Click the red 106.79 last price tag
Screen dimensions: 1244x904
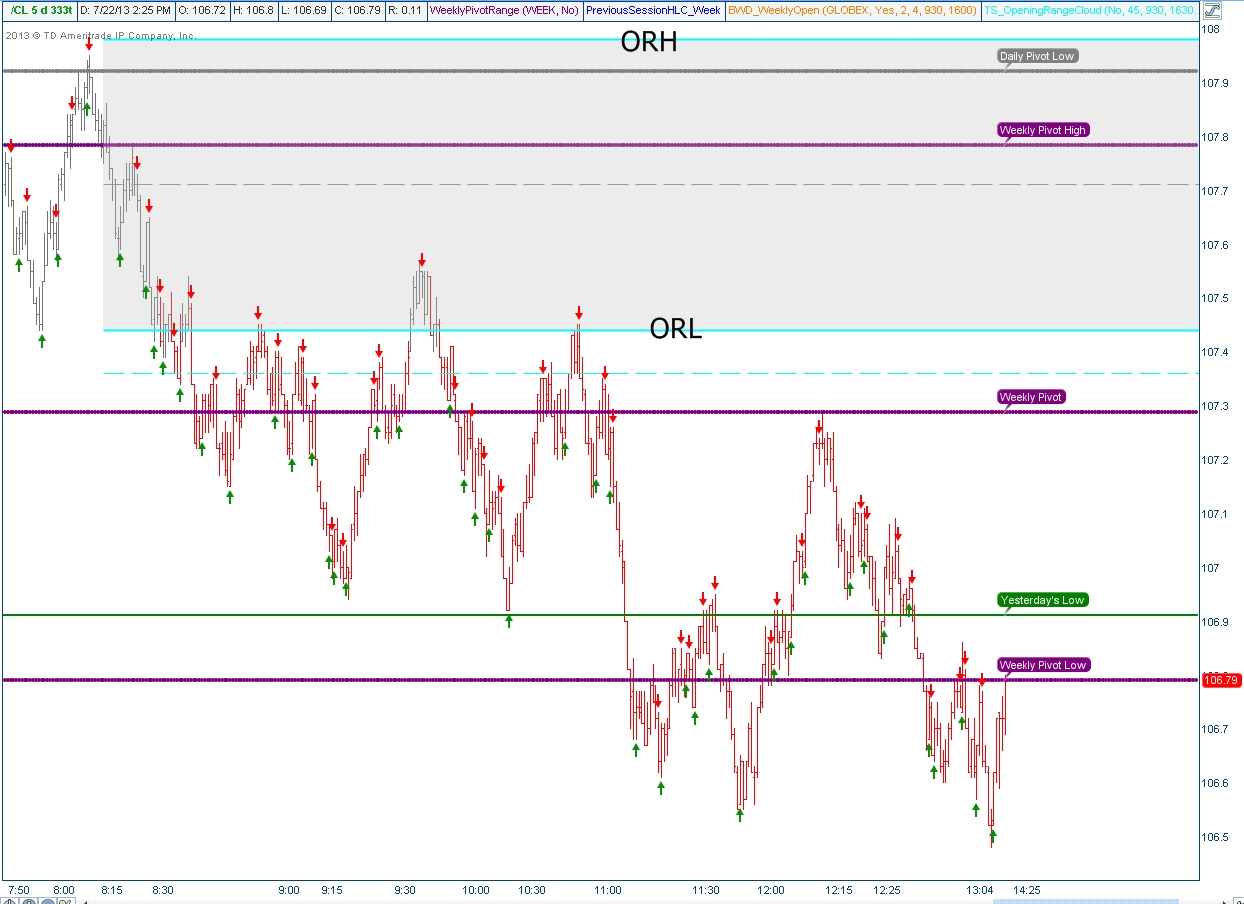tap(1221, 680)
